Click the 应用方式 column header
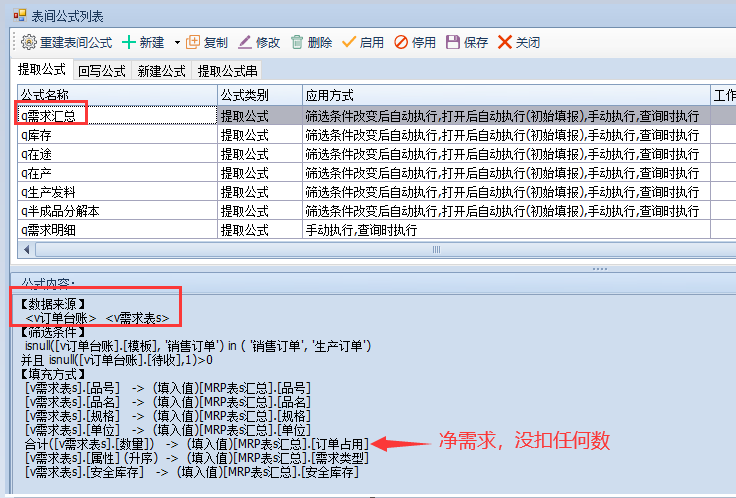Viewport: 736px width, 498px height. click(506, 96)
